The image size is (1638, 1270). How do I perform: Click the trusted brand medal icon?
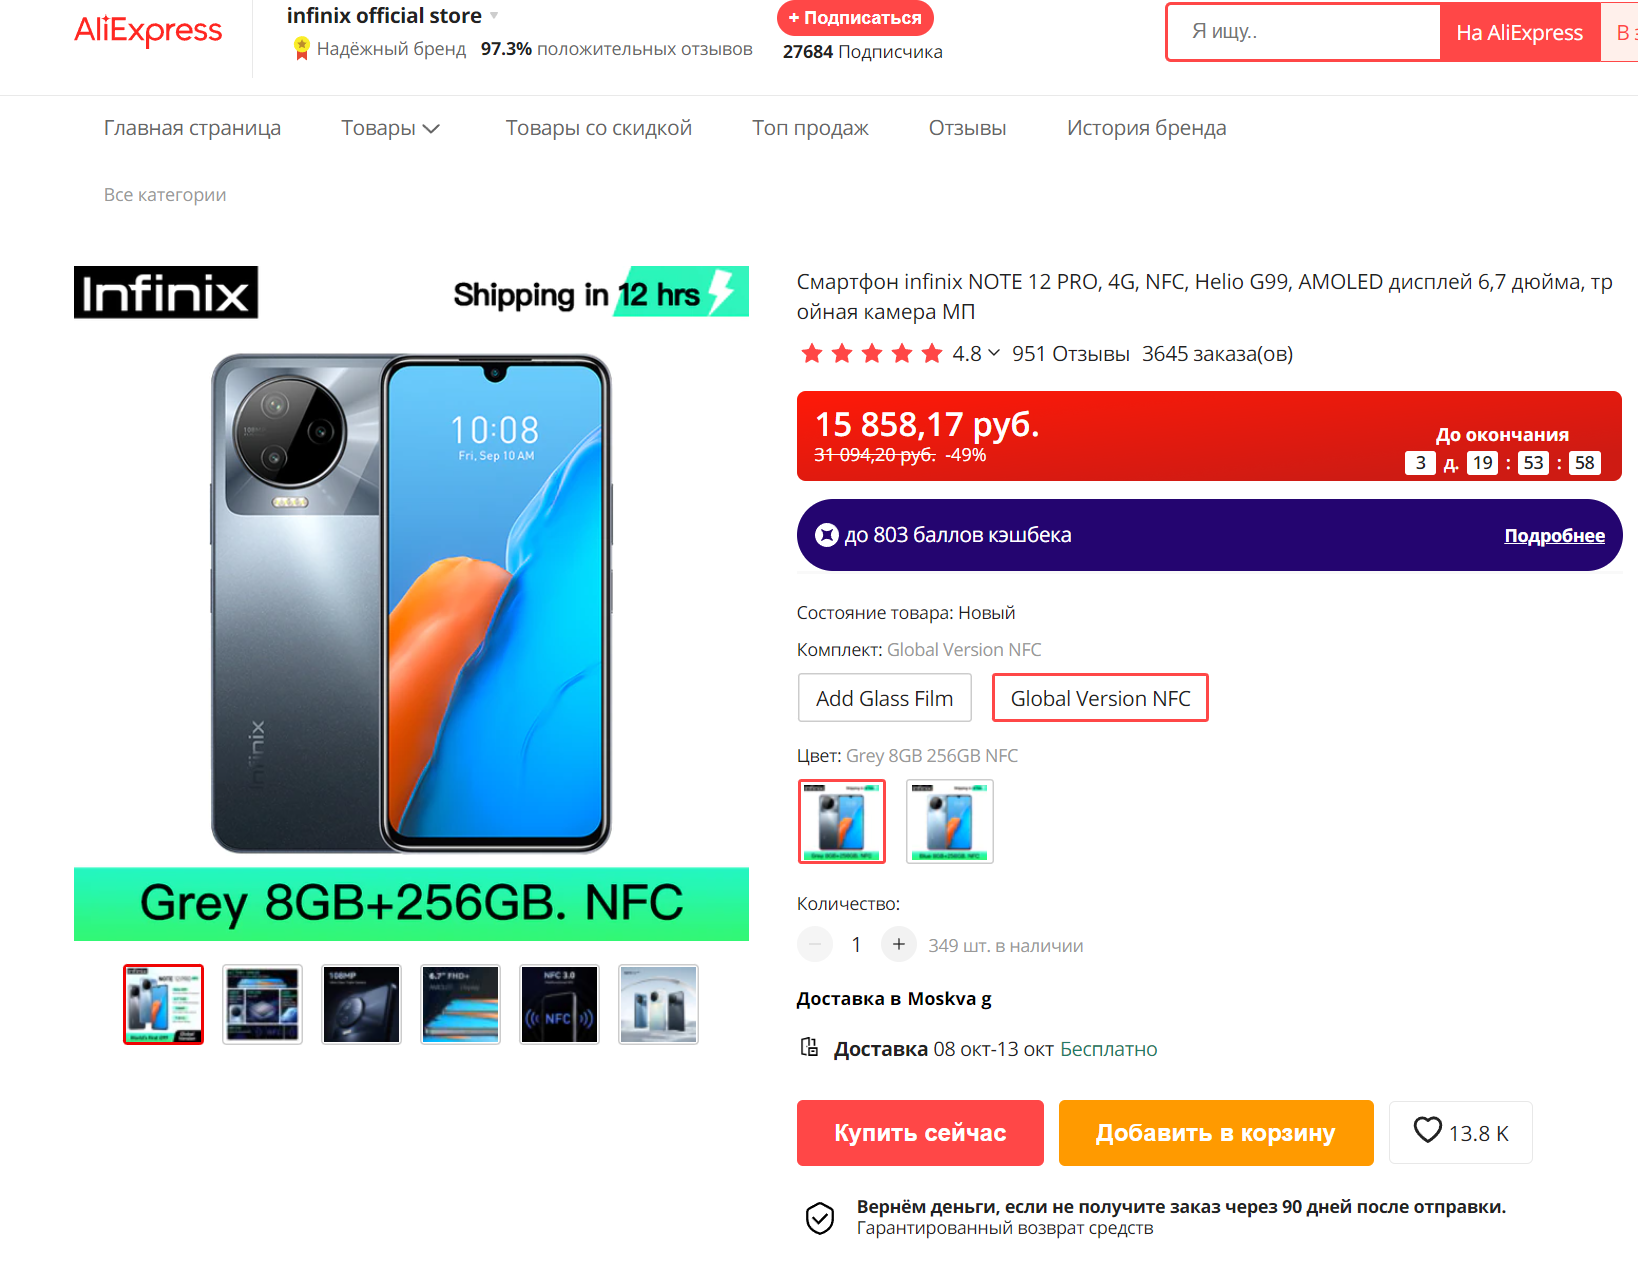(x=301, y=48)
